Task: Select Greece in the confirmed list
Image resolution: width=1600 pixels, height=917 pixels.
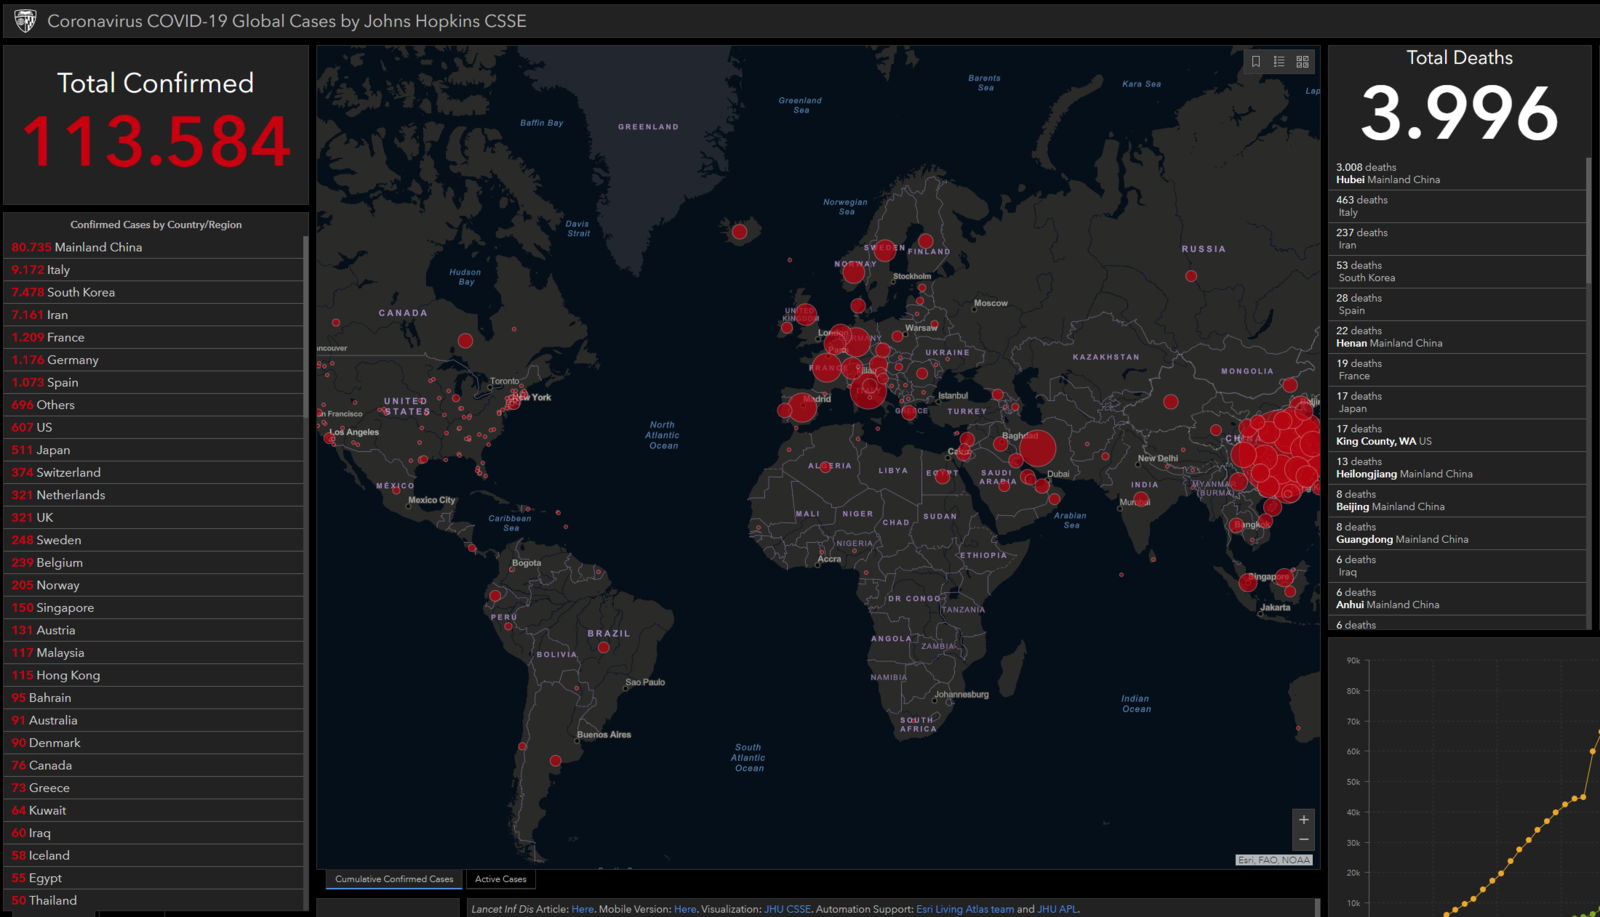Action: point(153,788)
